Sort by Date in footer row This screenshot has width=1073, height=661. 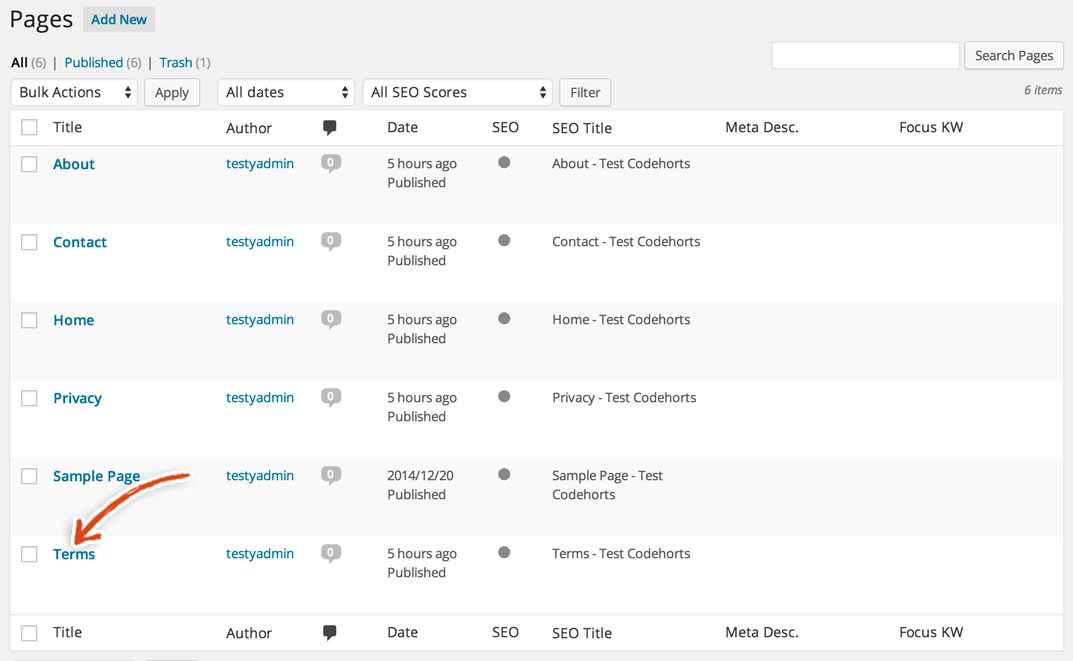point(402,632)
